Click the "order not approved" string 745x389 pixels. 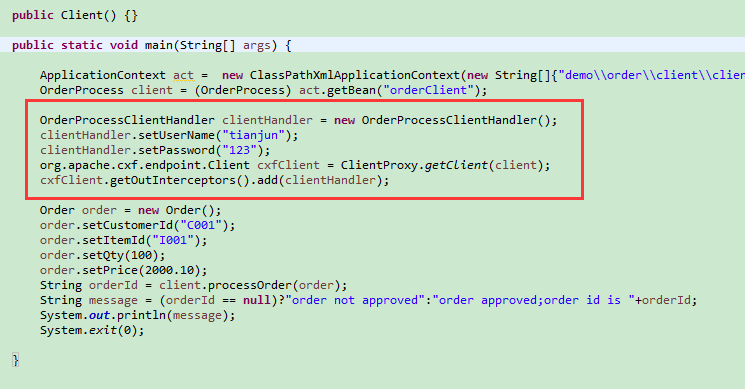(x=355, y=301)
